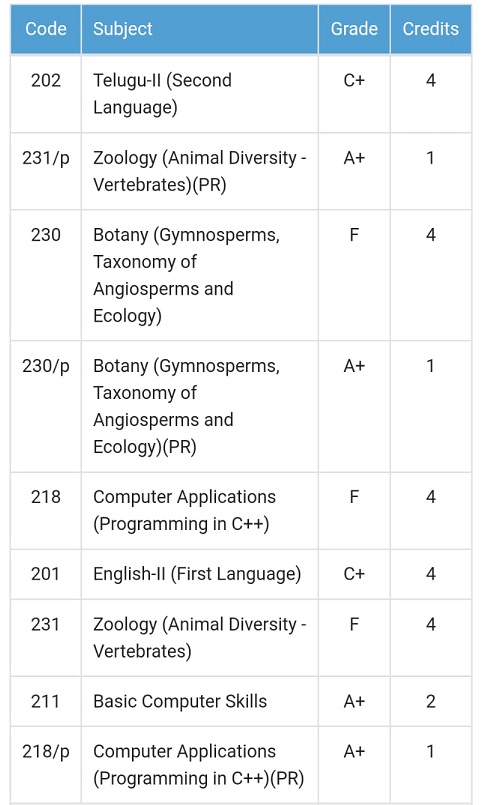Select code 218 cell
The height and width of the screenshot is (805, 483).
(x=46, y=511)
